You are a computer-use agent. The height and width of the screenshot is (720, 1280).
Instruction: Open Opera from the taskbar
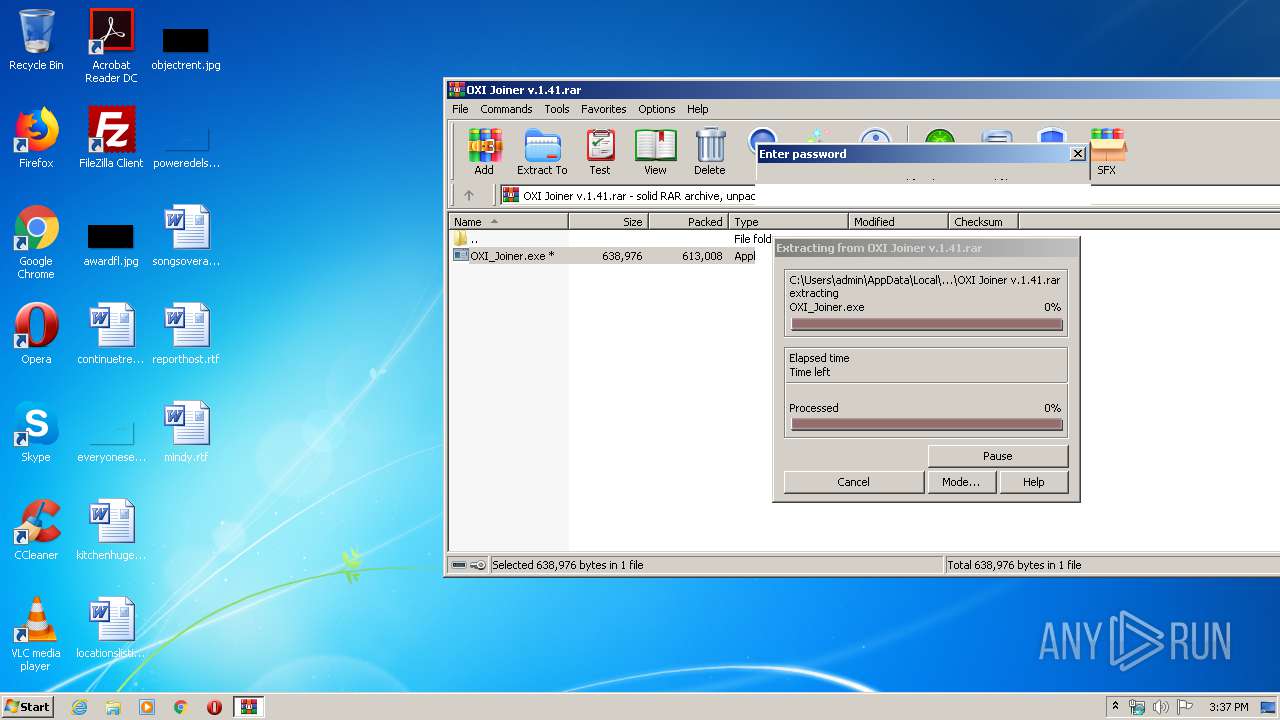(x=214, y=707)
